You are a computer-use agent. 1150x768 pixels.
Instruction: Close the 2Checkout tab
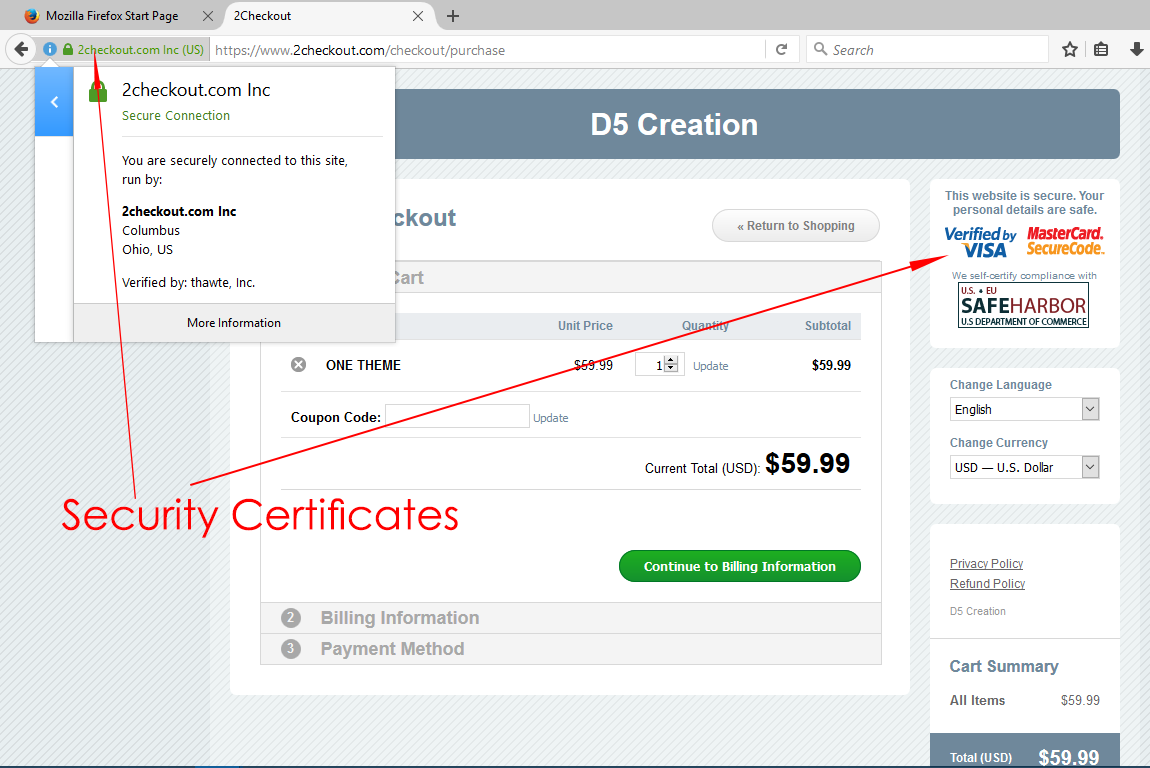(x=417, y=15)
